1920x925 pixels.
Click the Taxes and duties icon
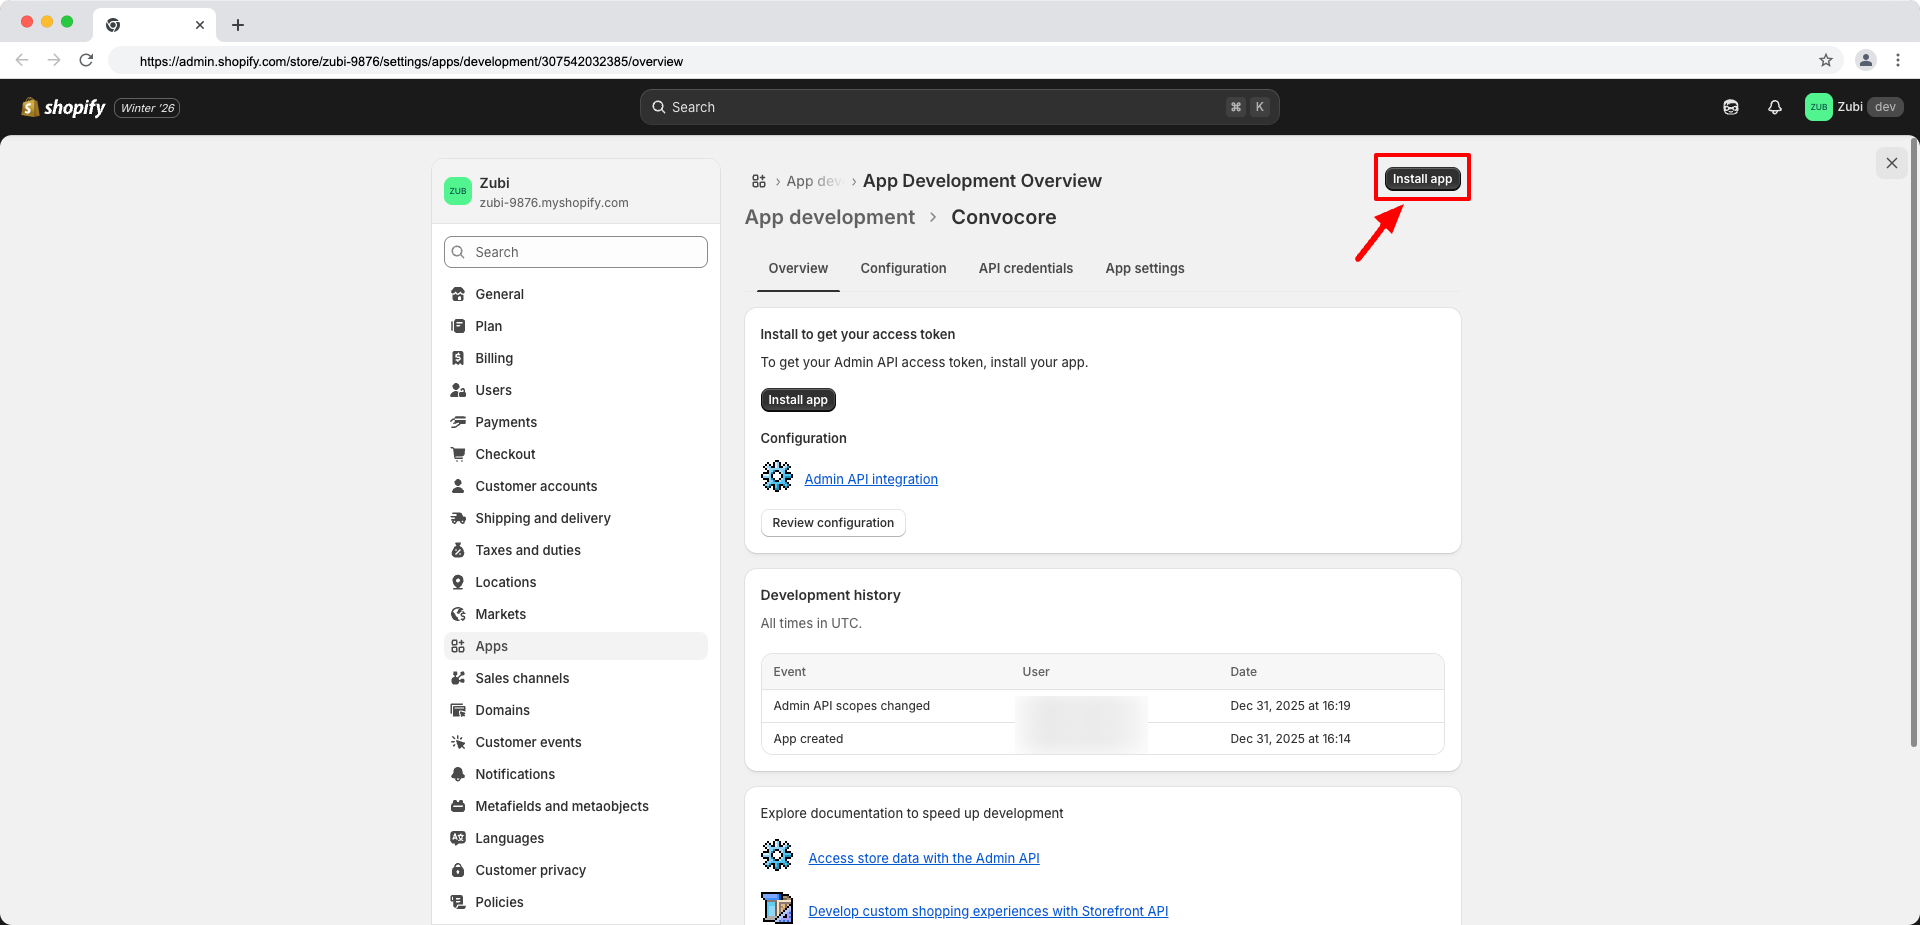tap(458, 550)
